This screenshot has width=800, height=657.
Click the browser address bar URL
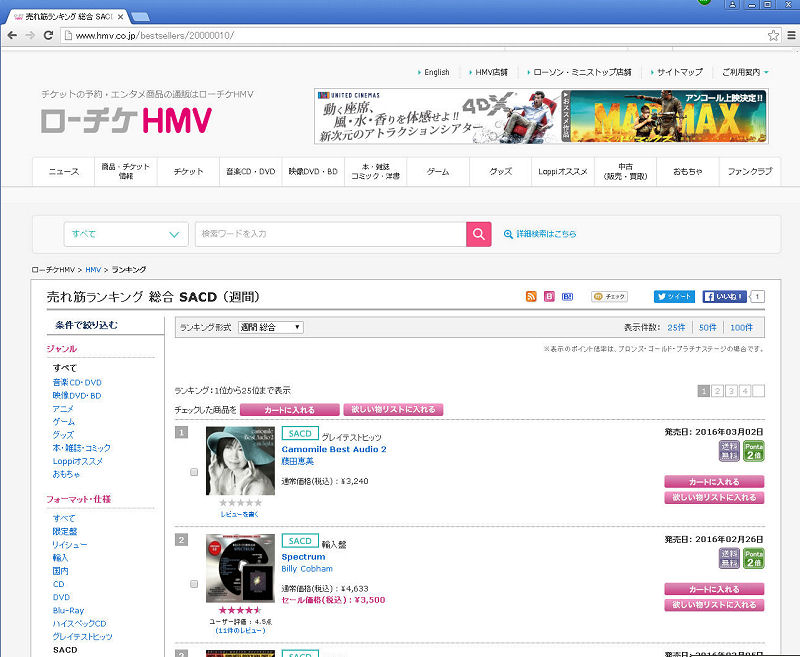(155, 35)
